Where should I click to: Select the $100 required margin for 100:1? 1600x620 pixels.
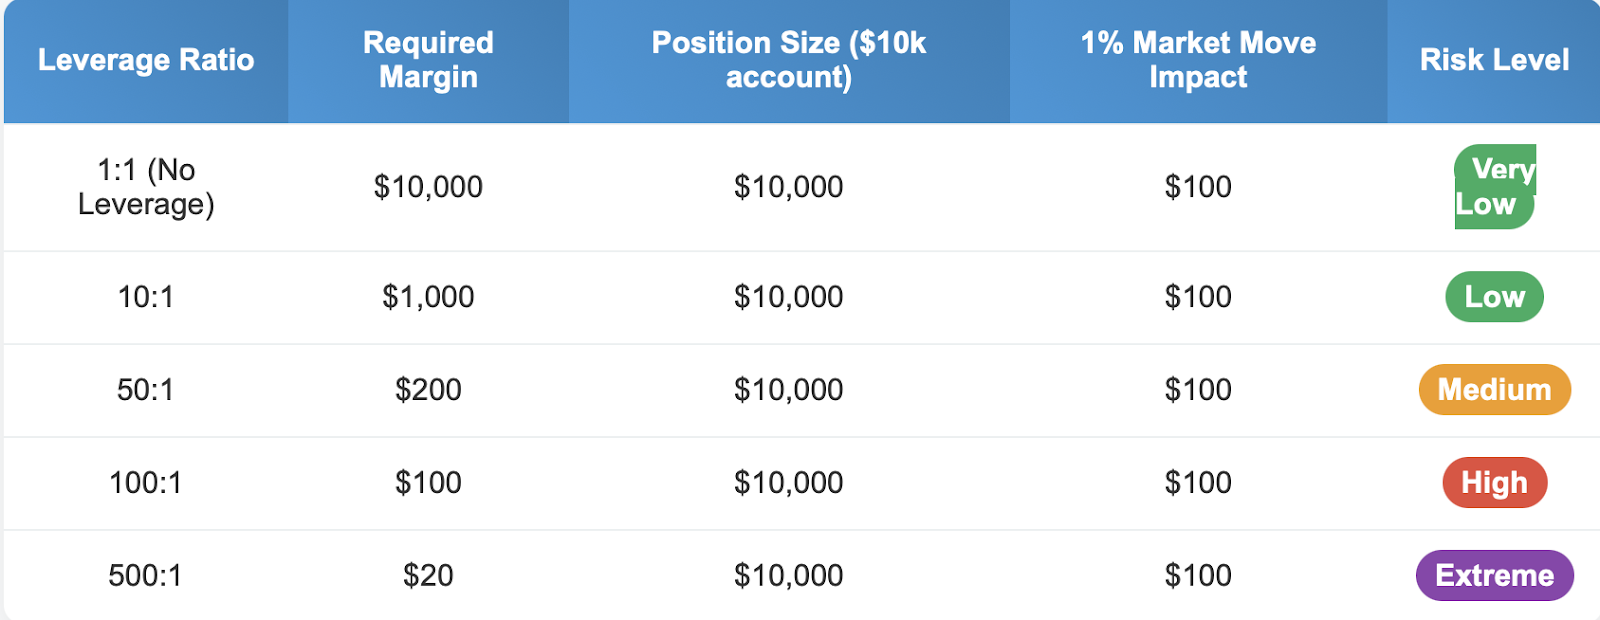428,483
